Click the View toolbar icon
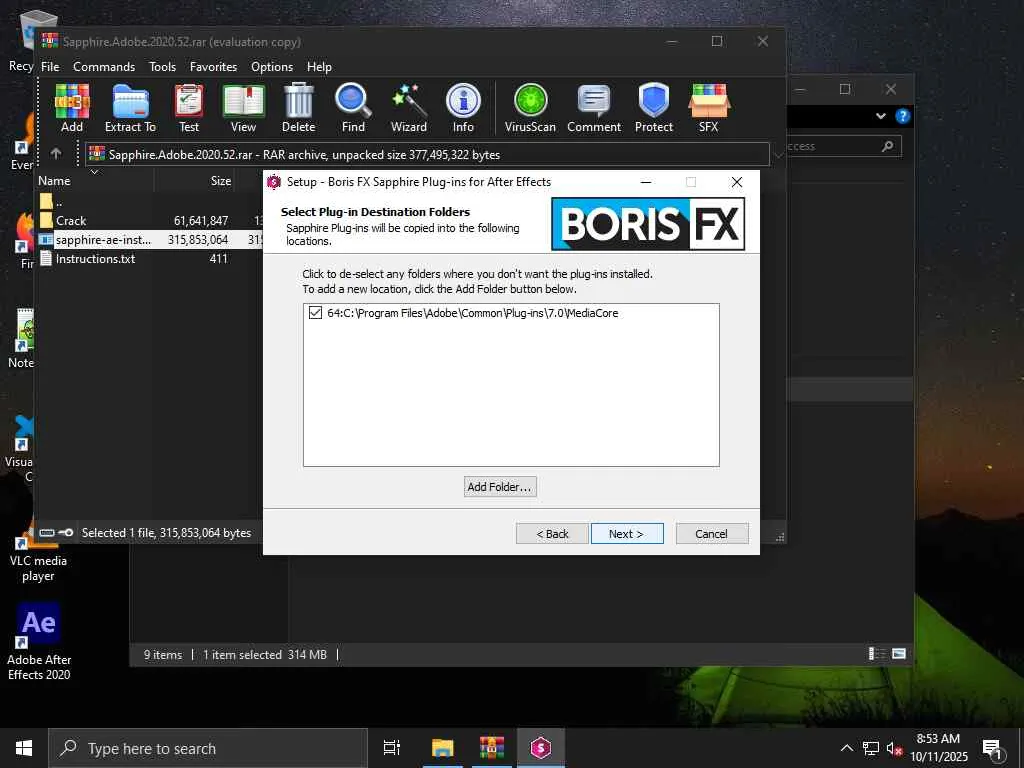The width and height of the screenshot is (1024, 768). (244, 108)
